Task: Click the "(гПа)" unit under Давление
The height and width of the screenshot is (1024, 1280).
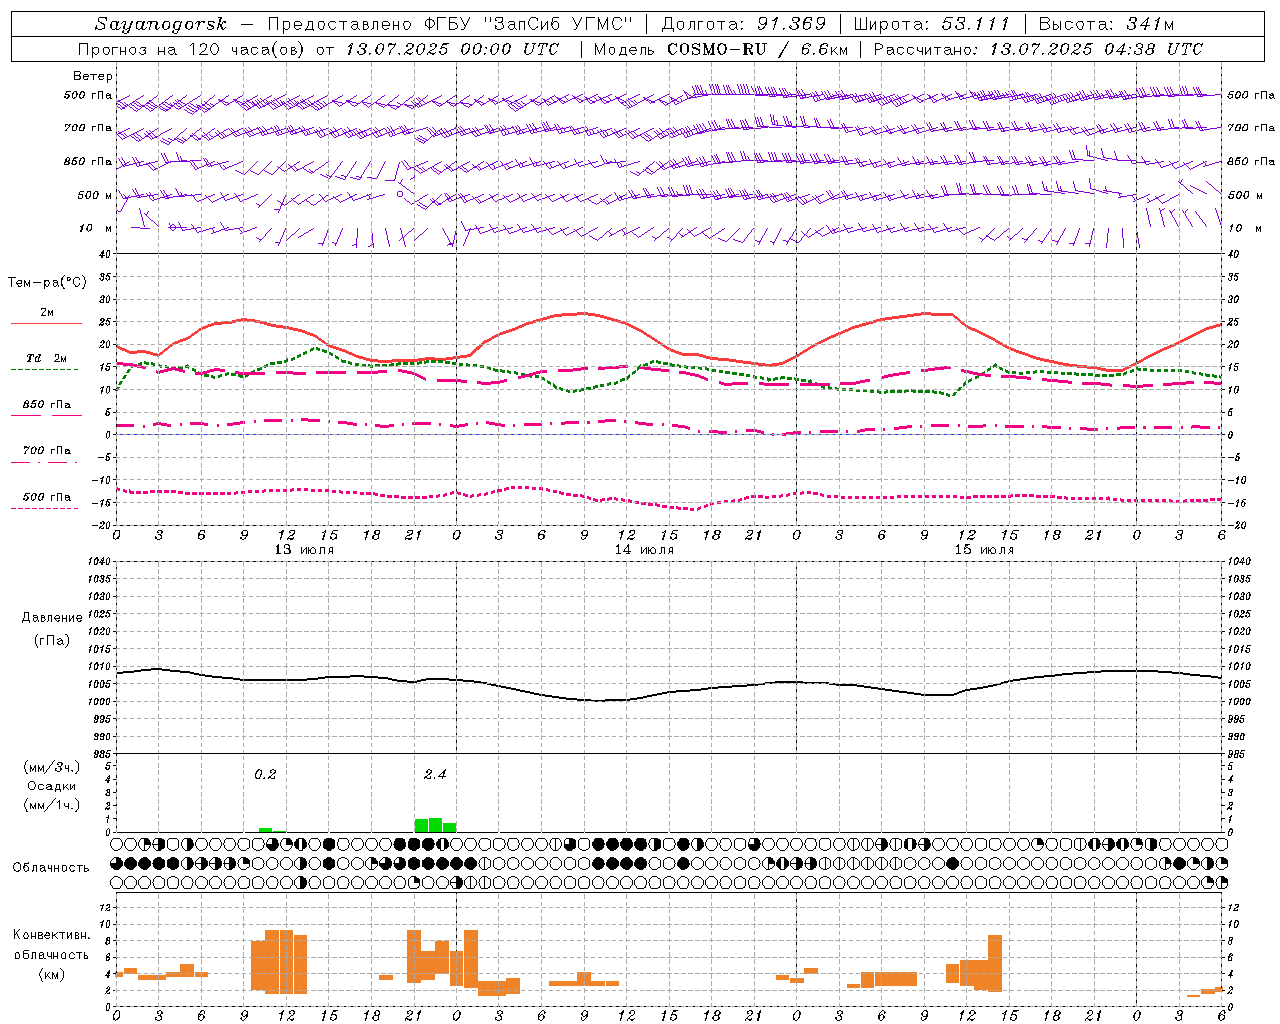Action: tap(52, 640)
